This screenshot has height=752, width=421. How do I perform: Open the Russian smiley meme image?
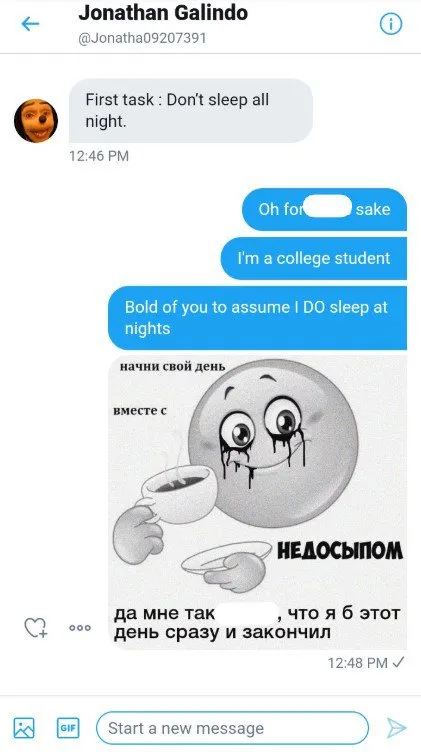point(257,503)
